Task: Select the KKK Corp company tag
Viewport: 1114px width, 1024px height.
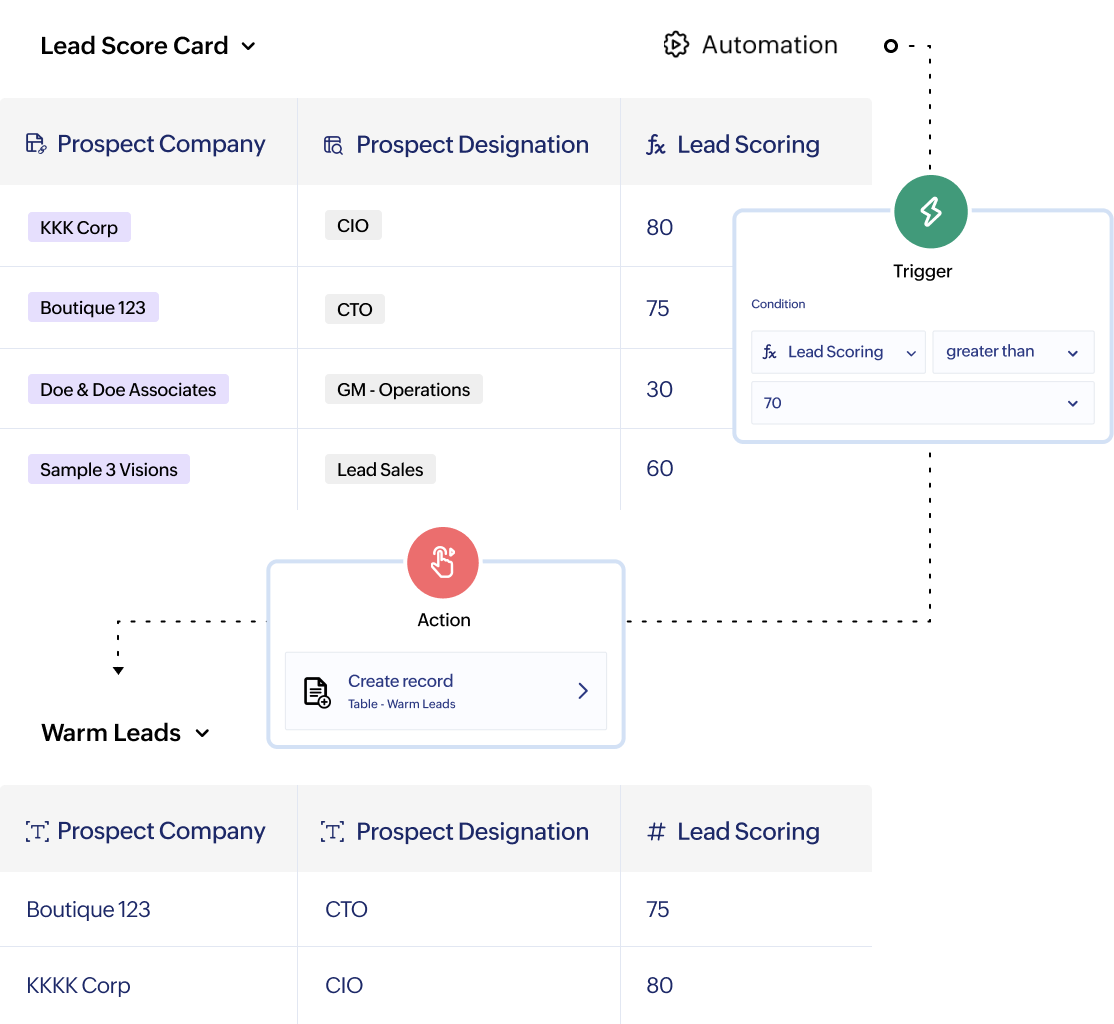Action: coord(79,227)
